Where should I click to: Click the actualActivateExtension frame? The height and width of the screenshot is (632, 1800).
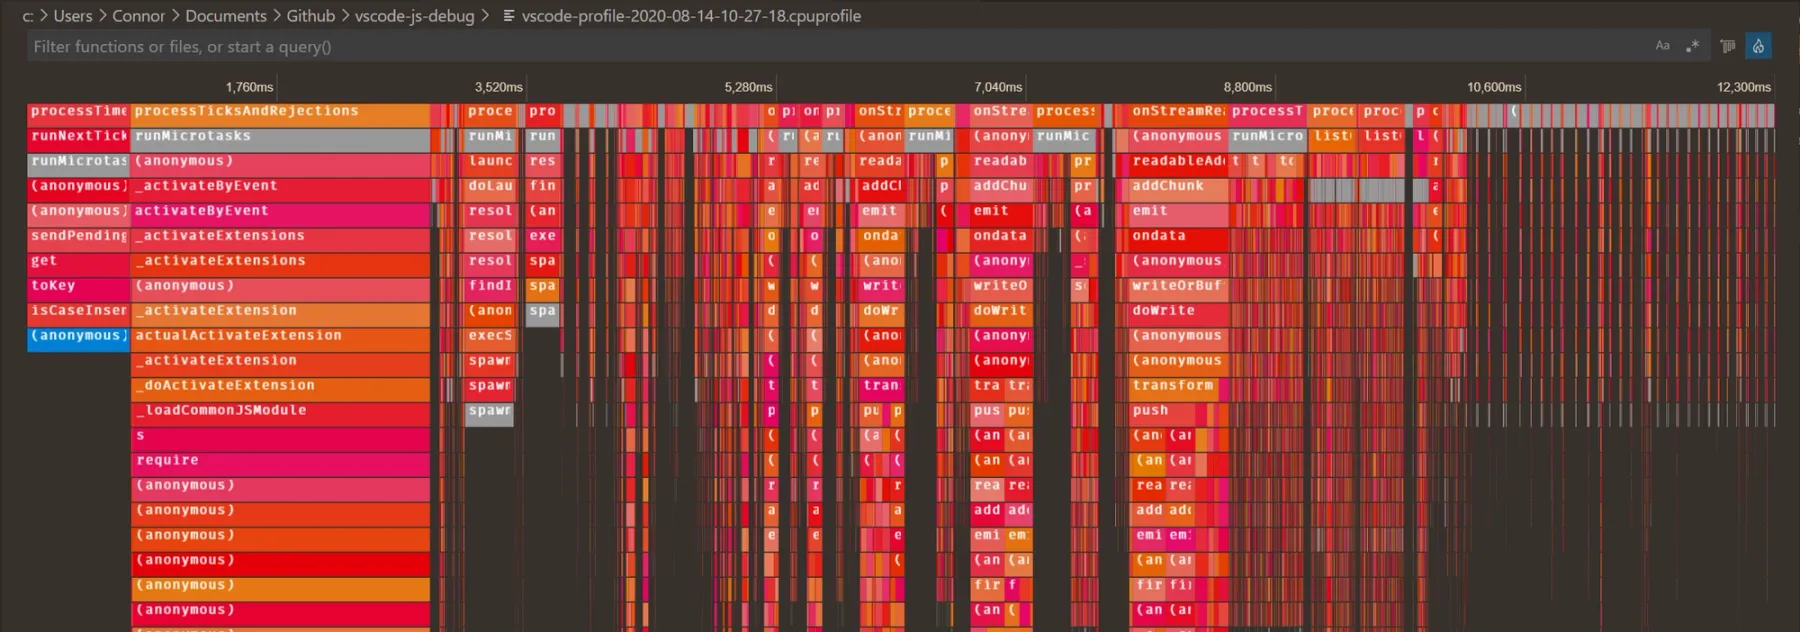click(x=280, y=337)
